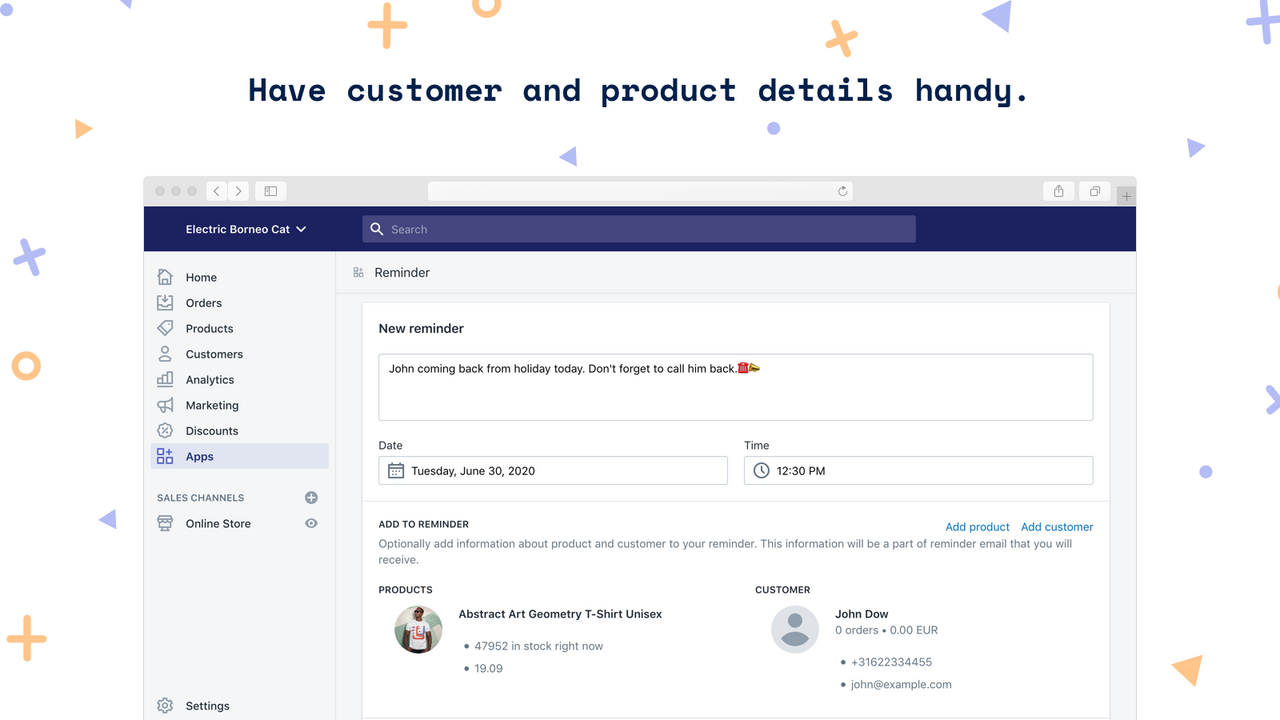Click the Apps grid icon

pos(164,456)
